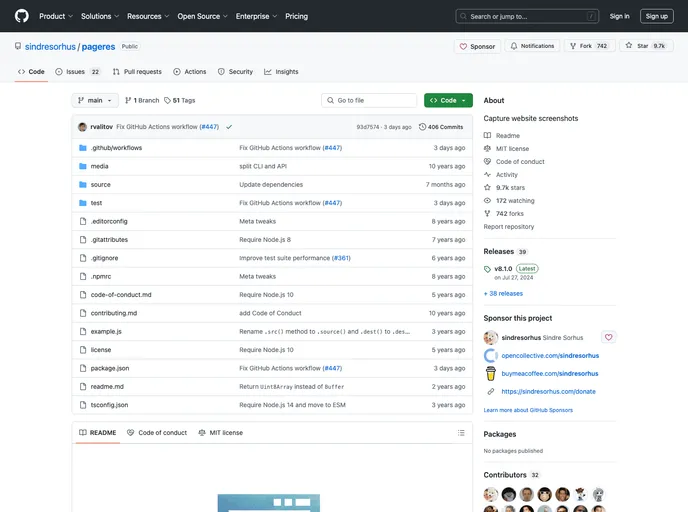View 172 watching link
688x512 pixels.
(509, 201)
